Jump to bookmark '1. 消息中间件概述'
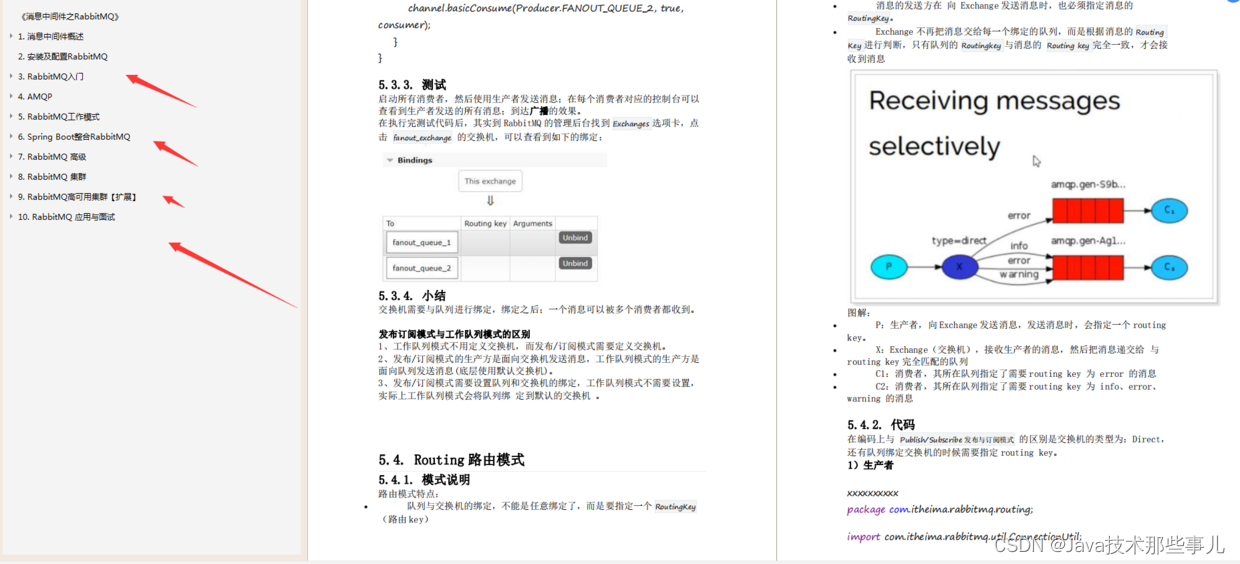 tap(51, 36)
